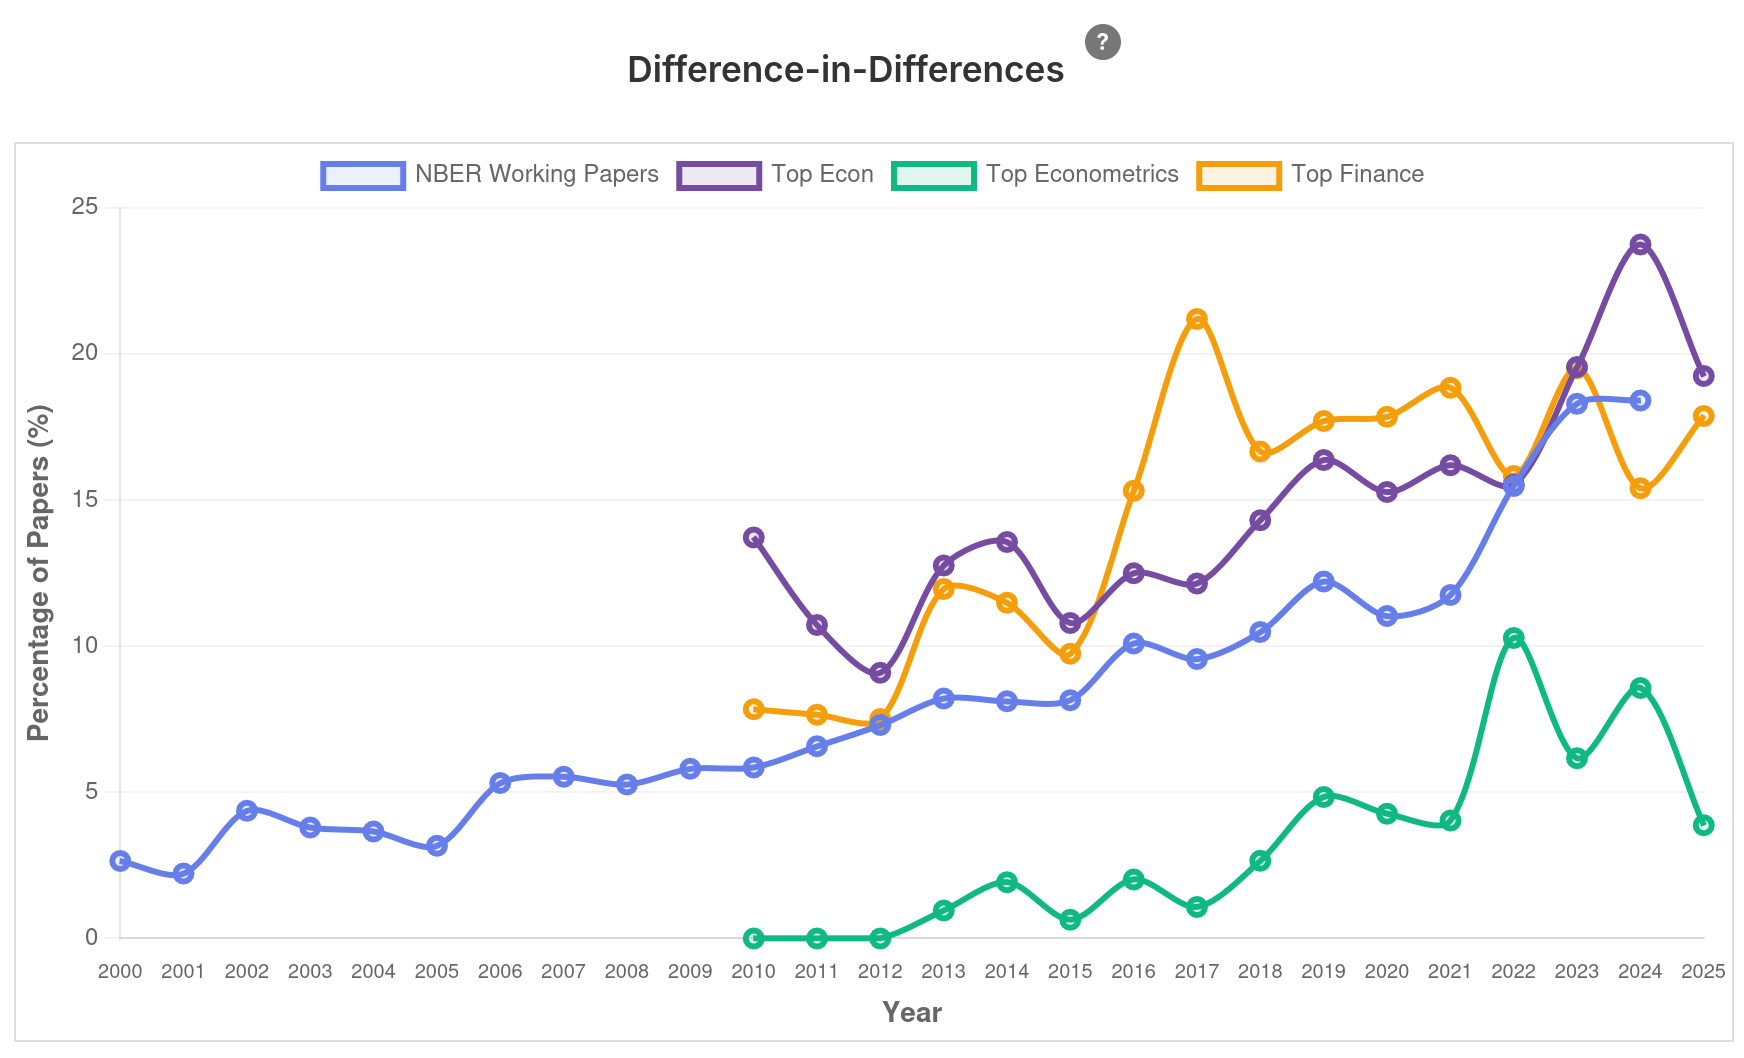Click the Top Finance 2017 peak data point
Screen dimensions: 1744x1058
tap(1197, 319)
